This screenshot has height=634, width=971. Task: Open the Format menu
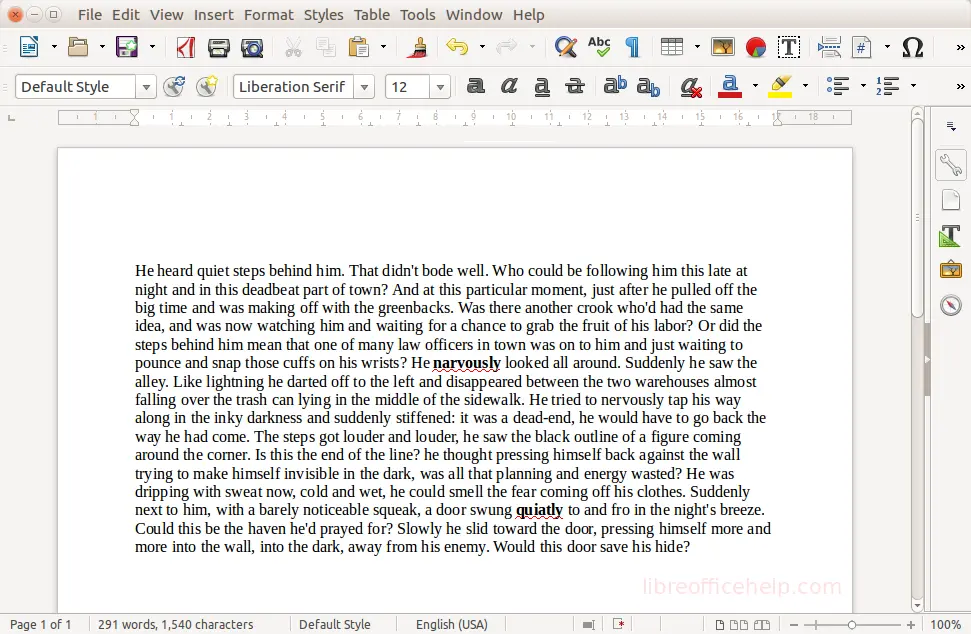[269, 14]
